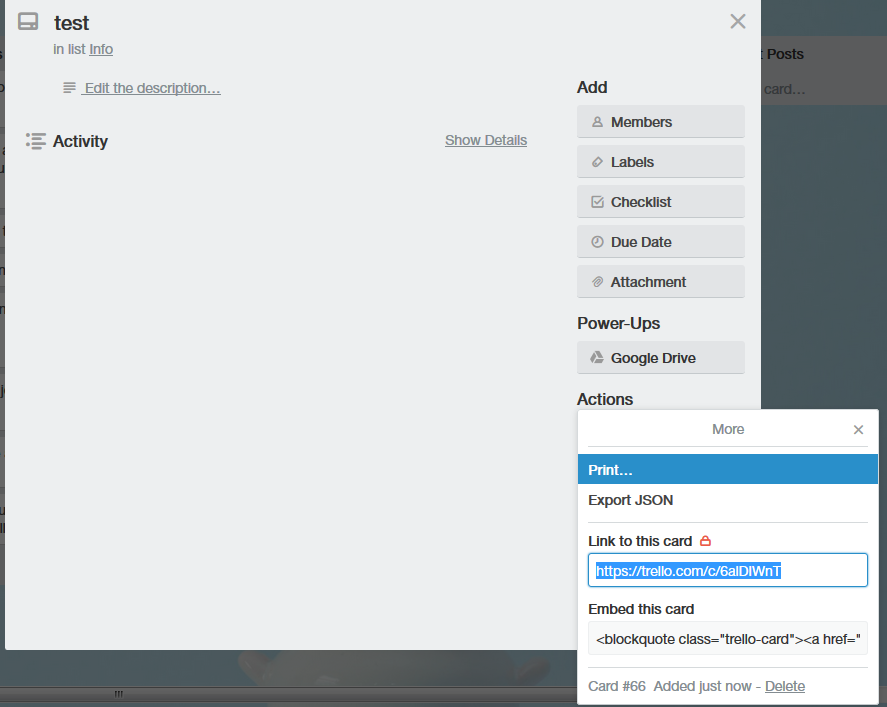887x707 pixels.
Task: Click the test card title
Action: point(71,23)
